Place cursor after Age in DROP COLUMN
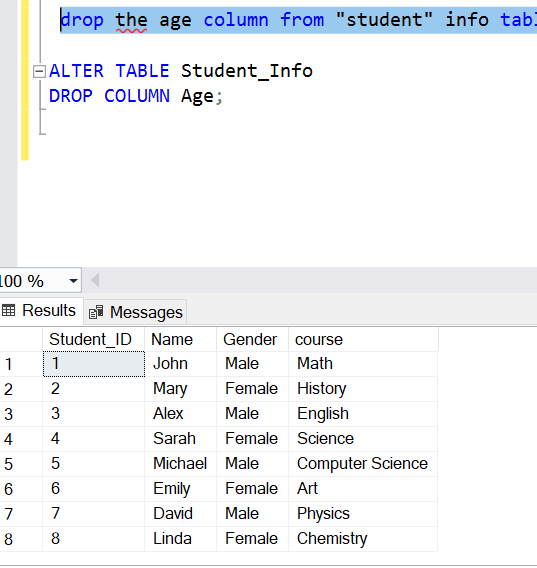 click(215, 96)
